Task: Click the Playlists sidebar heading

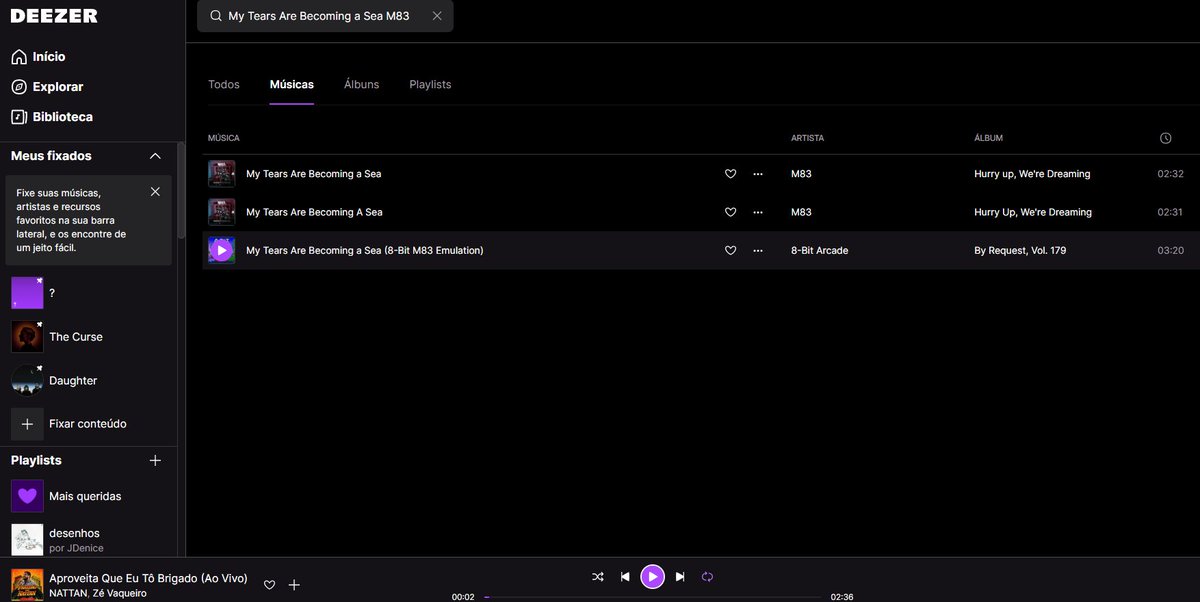Action: coord(36,460)
